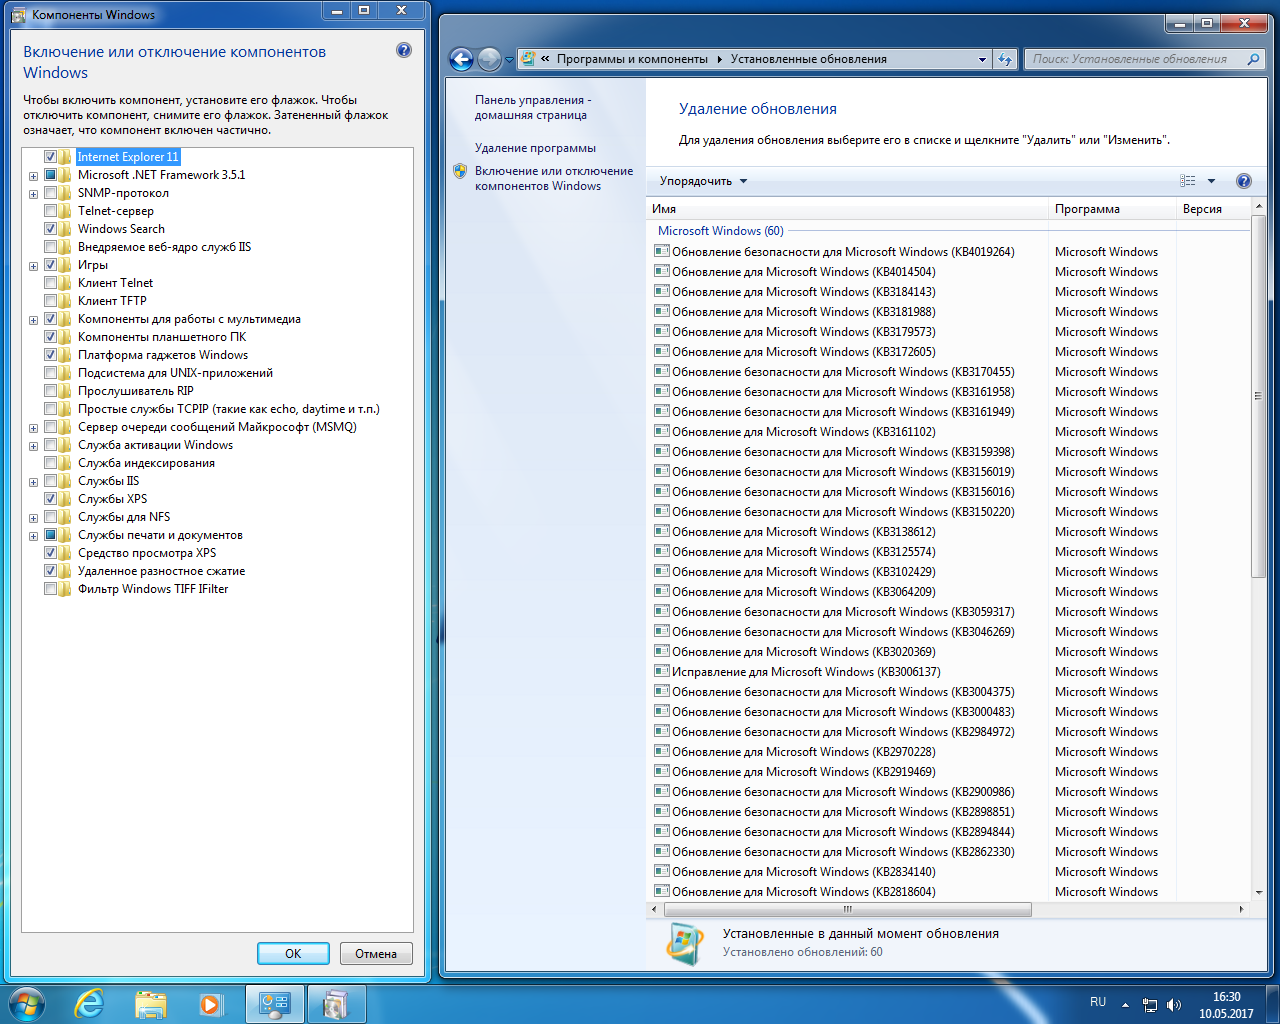1280x1024 pixels.
Task: Click the updates list scroll-down arrow
Action: click(x=1258, y=892)
